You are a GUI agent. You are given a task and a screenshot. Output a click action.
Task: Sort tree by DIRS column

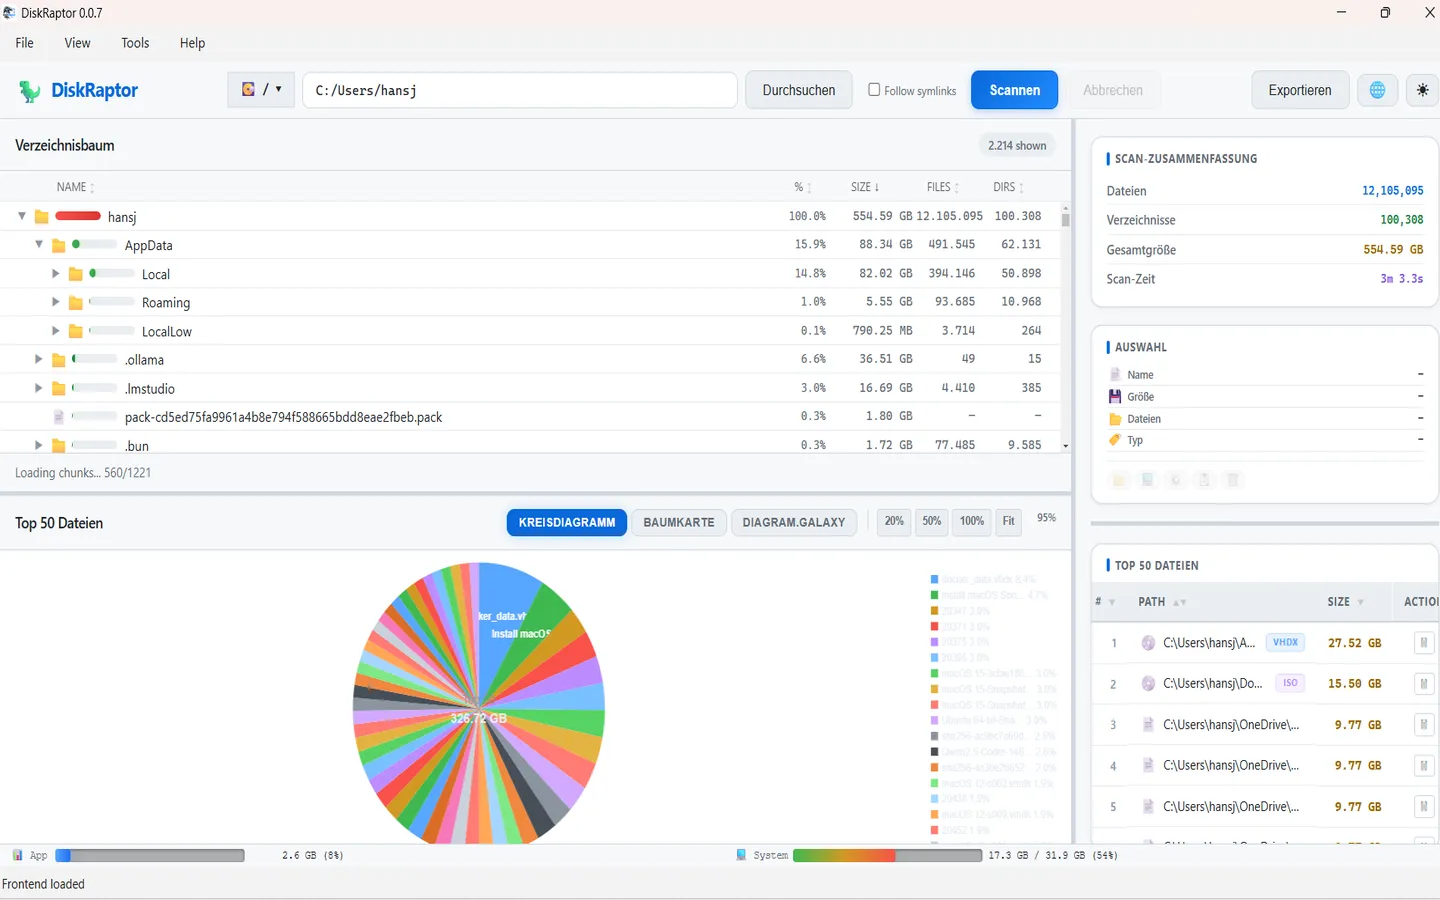coord(1008,187)
